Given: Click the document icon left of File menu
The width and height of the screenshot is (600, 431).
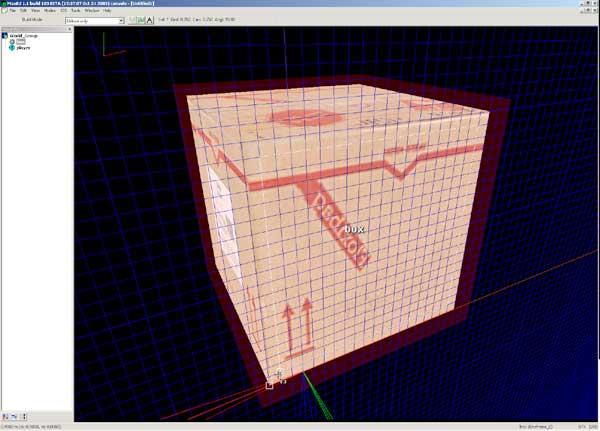Looking at the screenshot, I should tap(4, 11).
